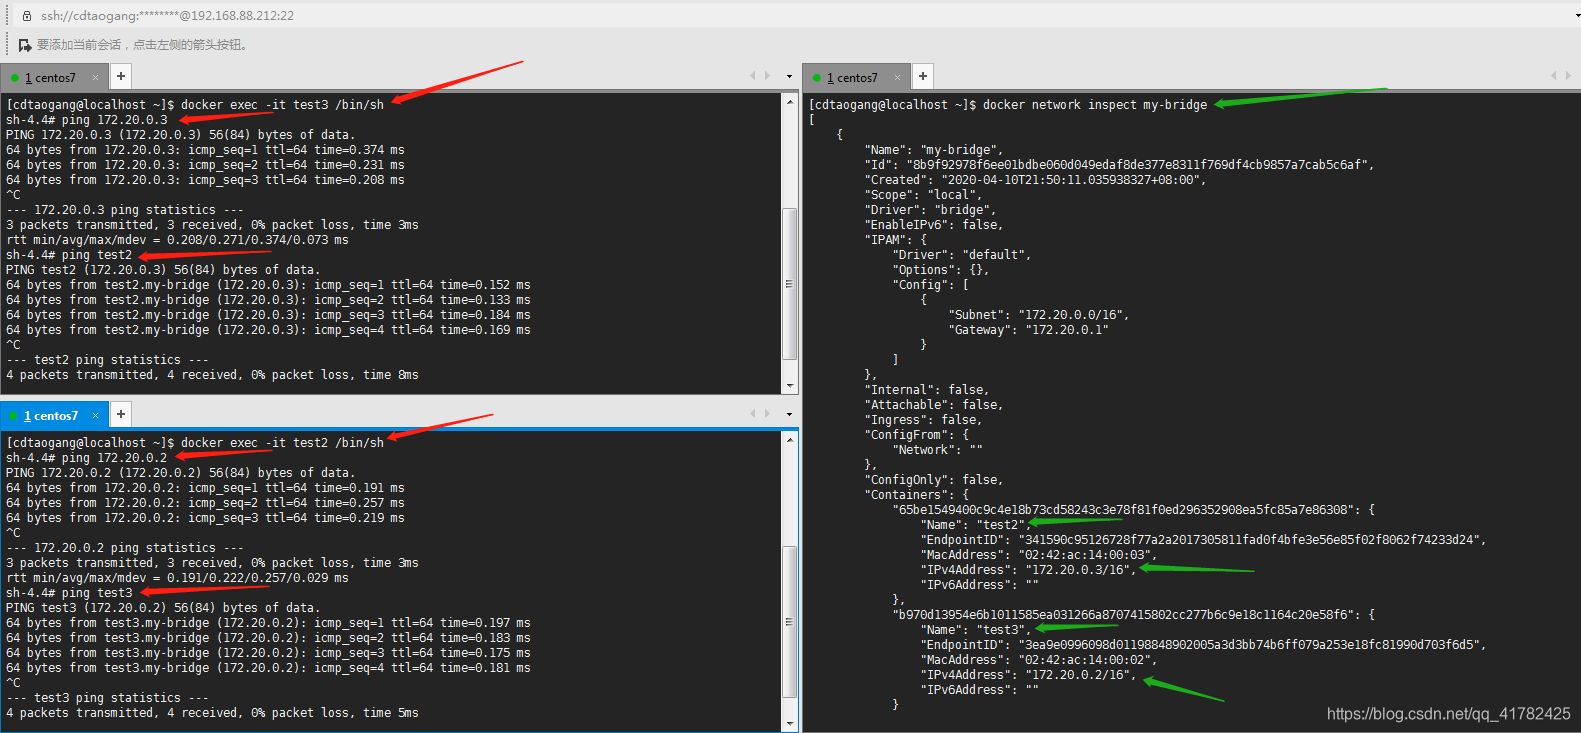Click the '"Scope": "local"' line
This screenshot has height=733, width=1581.
click(924, 195)
